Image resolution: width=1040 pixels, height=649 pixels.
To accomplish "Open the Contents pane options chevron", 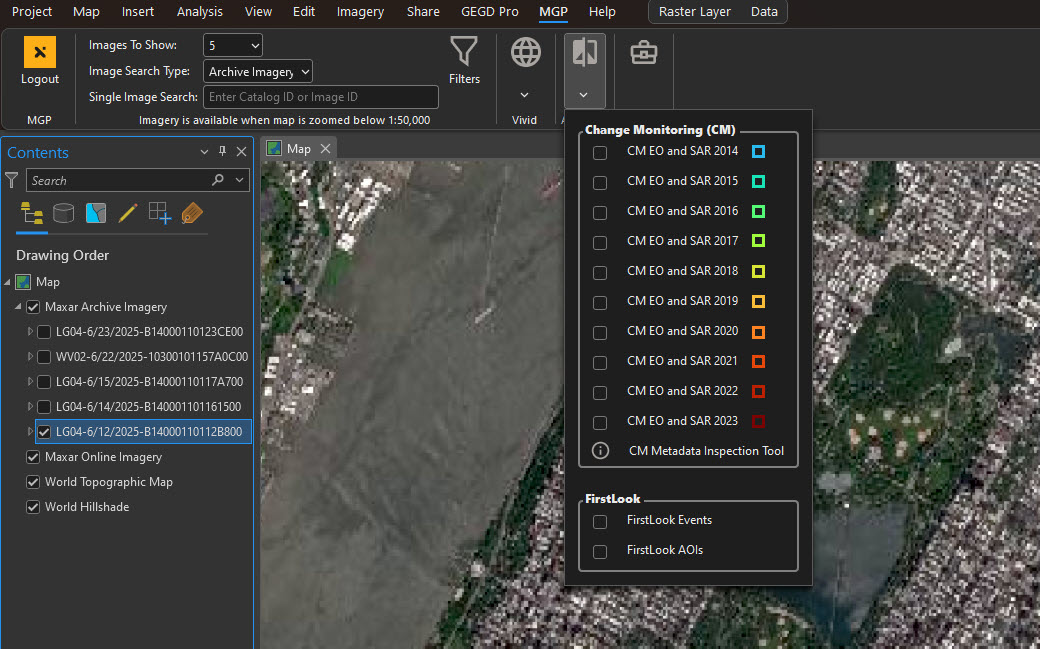I will pos(204,151).
